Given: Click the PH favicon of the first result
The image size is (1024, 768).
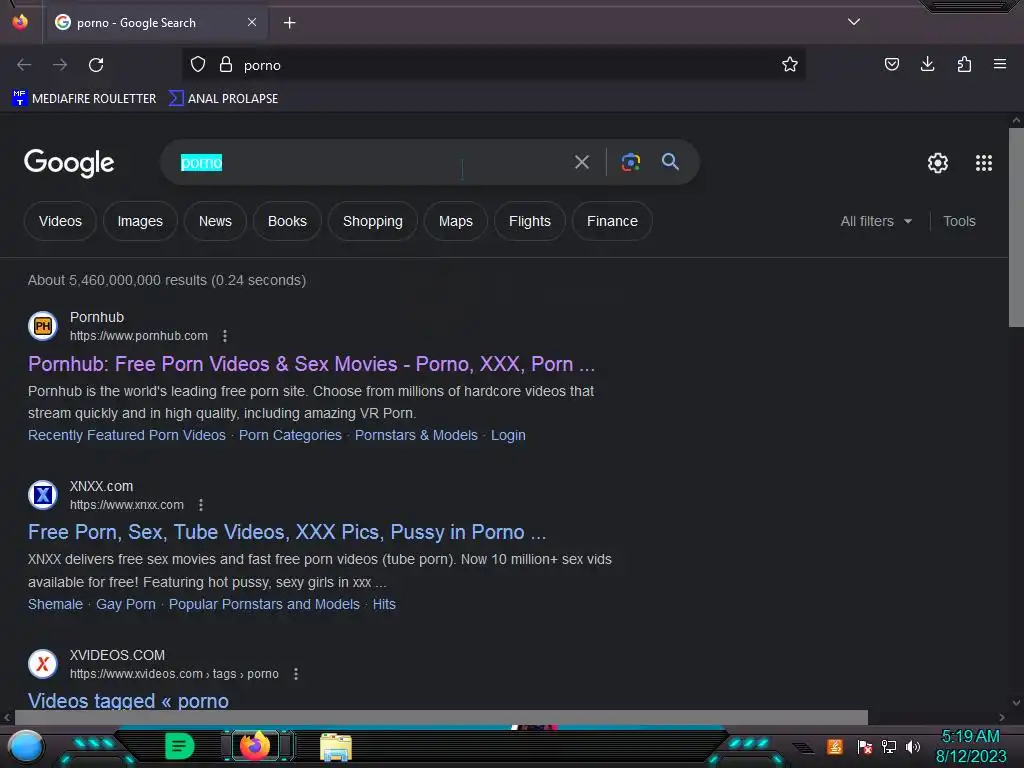Looking at the screenshot, I should (42, 326).
